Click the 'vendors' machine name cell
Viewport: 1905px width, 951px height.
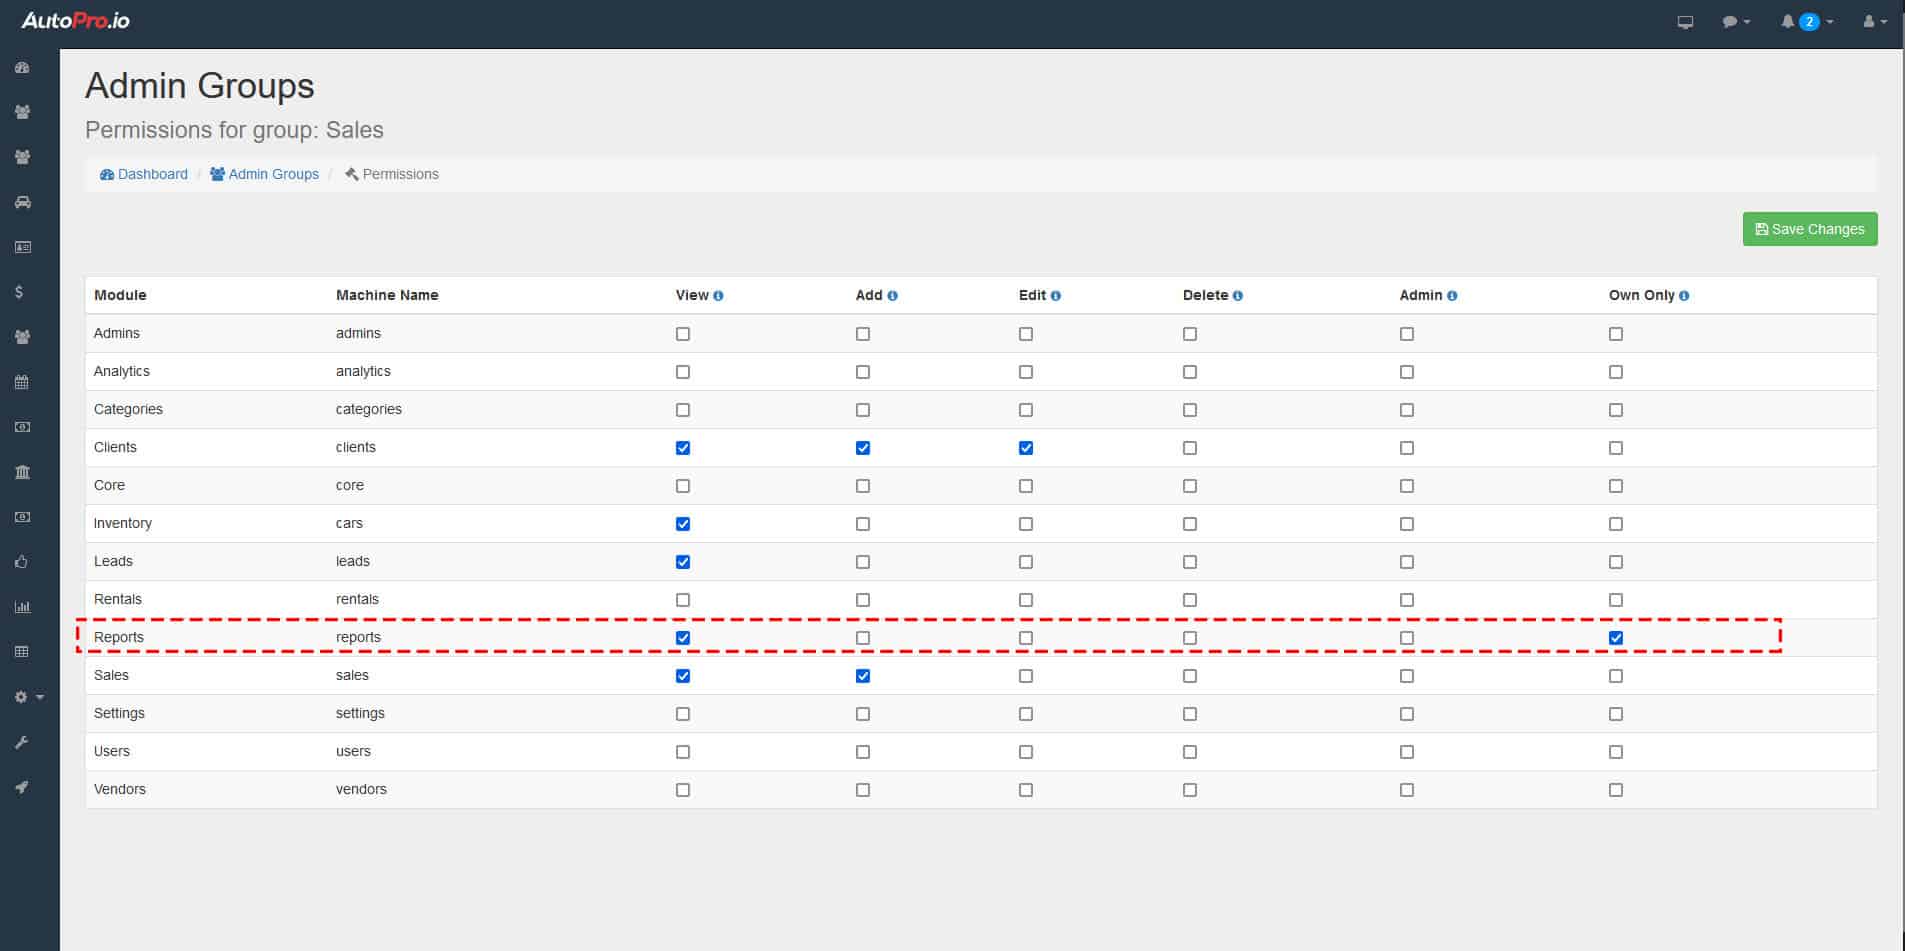pos(361,789)
